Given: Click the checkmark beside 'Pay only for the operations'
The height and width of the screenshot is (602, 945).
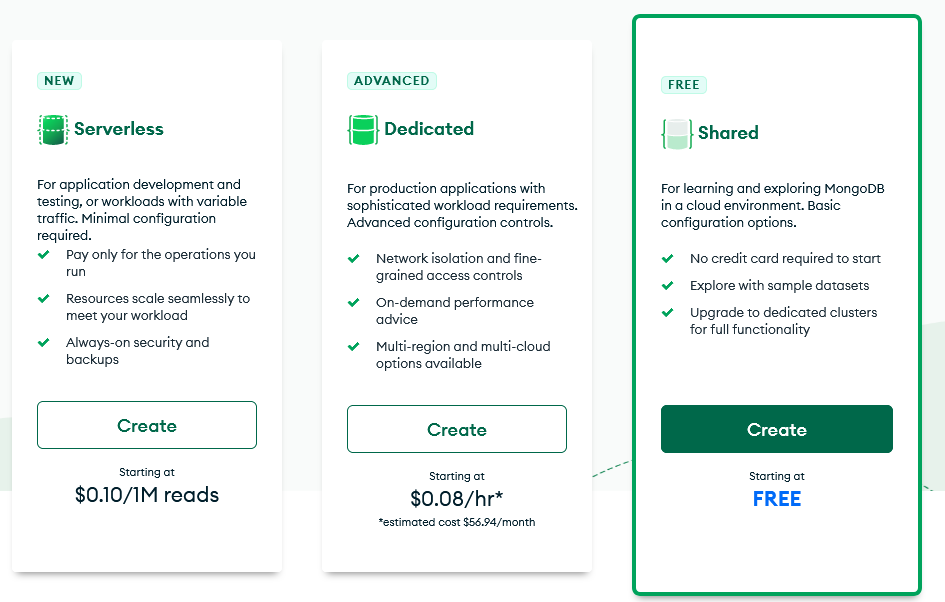Looking at the screenshot, I should coord(43,254).
